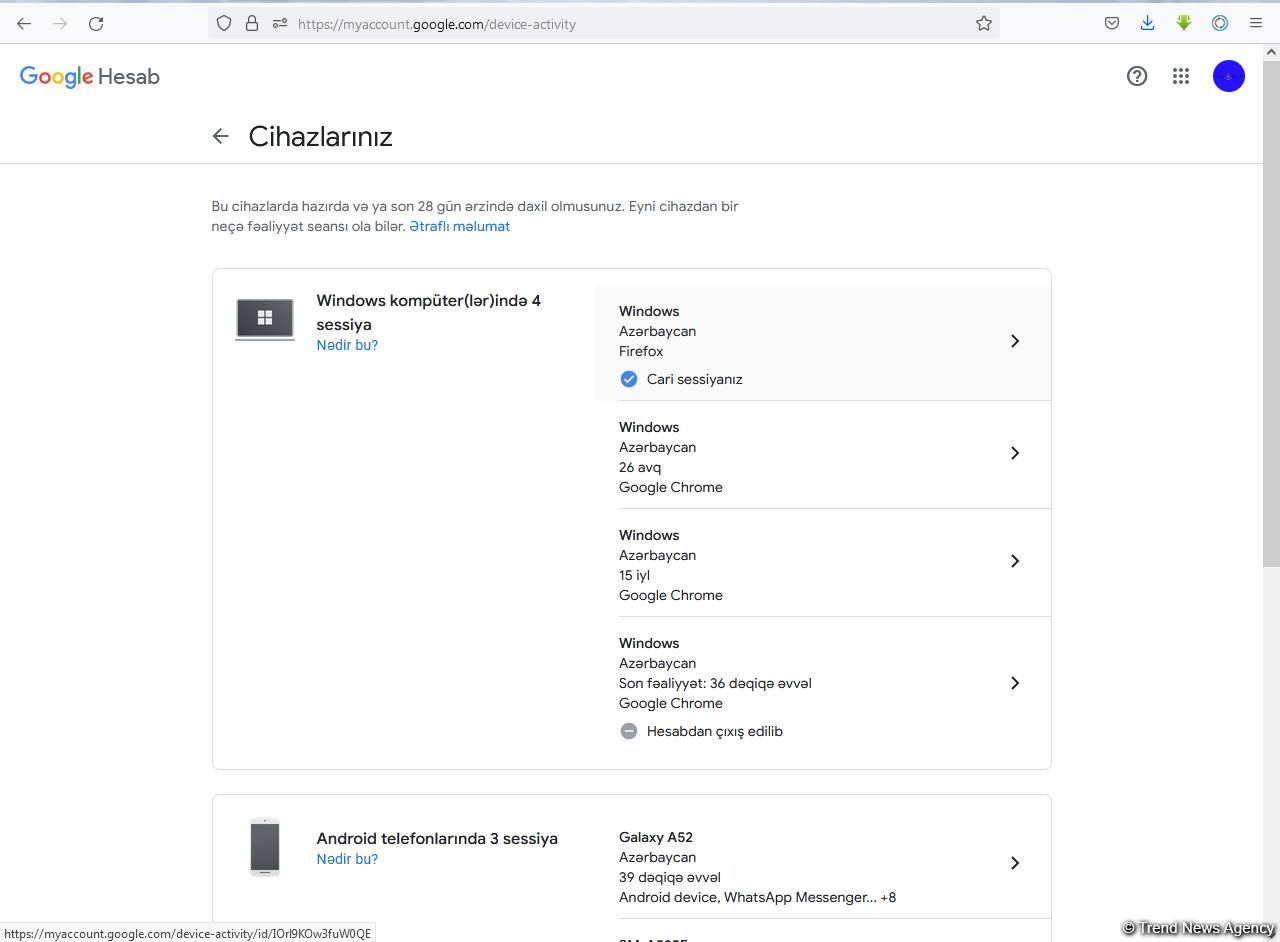The height and width of the screenshot is (942, 1280).
Task: Click the Android device, WhatsApp Messenger… +8 text
Action: pos(757,897)
